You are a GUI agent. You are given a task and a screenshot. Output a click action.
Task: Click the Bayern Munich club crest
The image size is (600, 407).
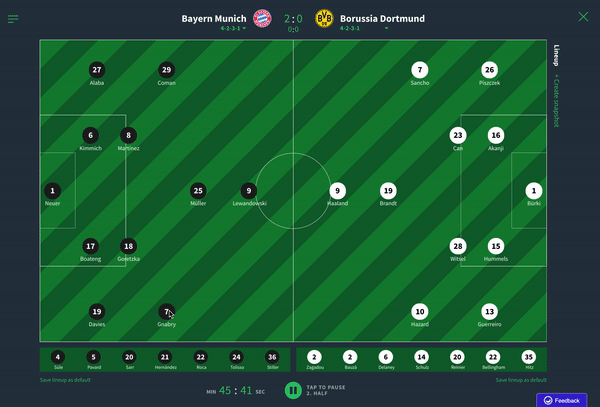coord(262,18)
